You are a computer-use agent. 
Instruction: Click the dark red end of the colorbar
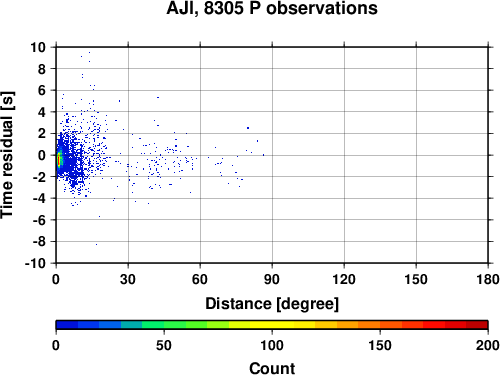pyautogui.click(x=477, y=325)
